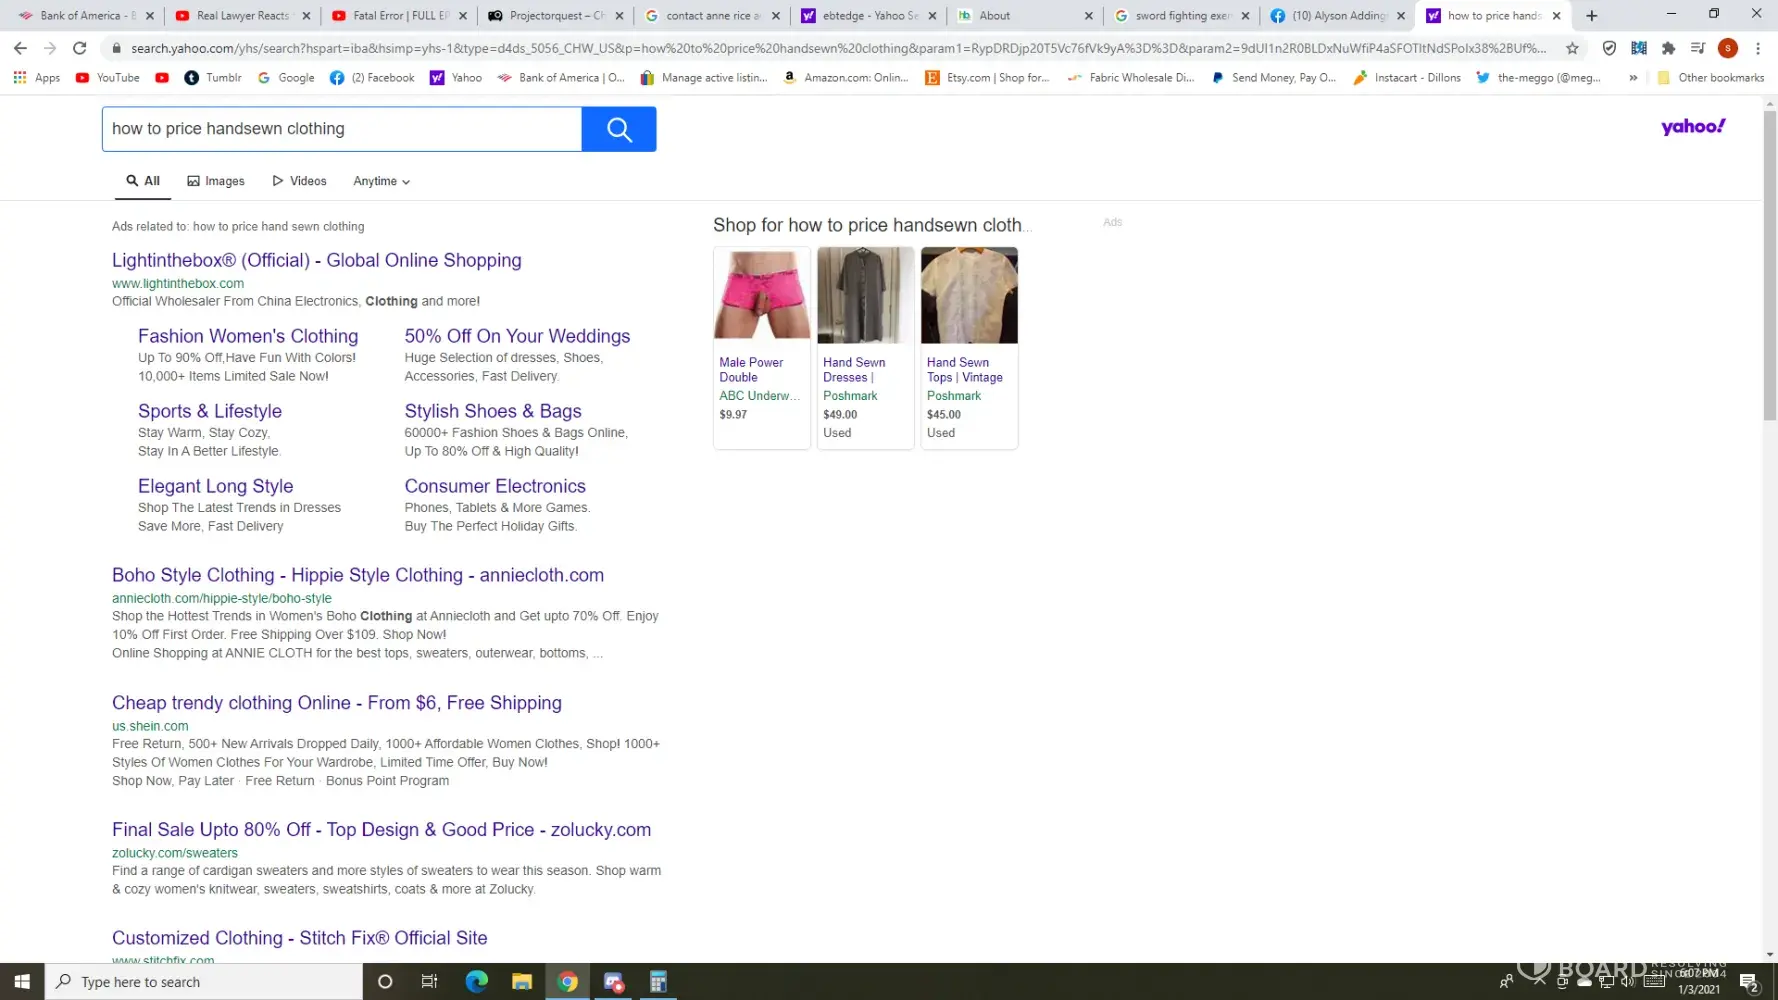Open the Chrome extensions puzzle icon
Screen dimensions: 1778x1000
[x=1668, y=48]
